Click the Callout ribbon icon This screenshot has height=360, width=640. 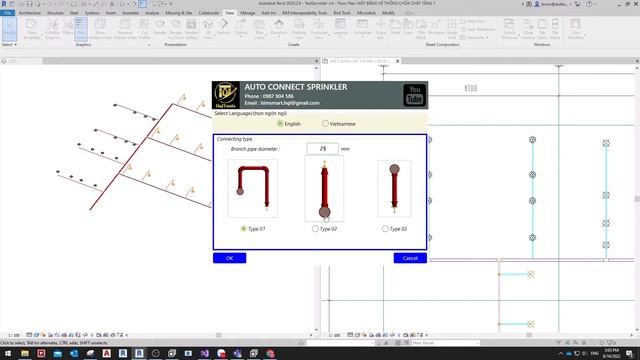(x=241, y=28)
